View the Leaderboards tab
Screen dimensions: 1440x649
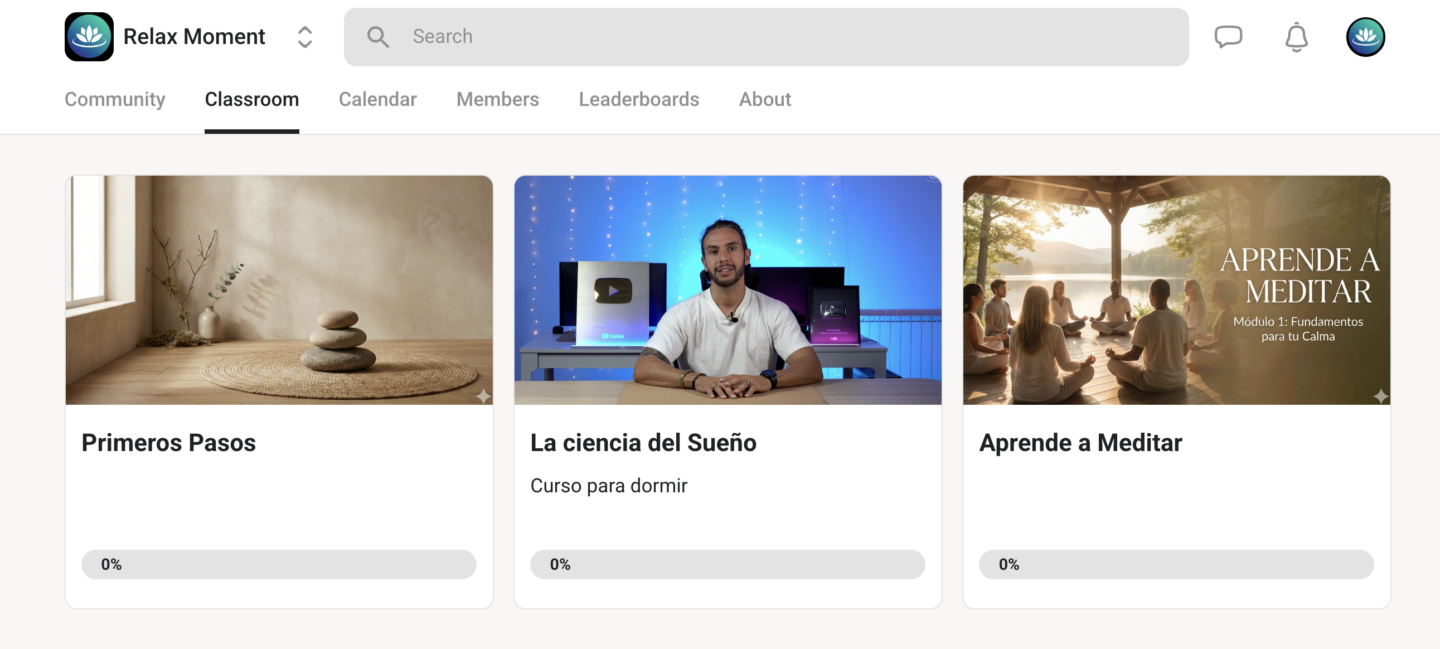pos(639,99)
